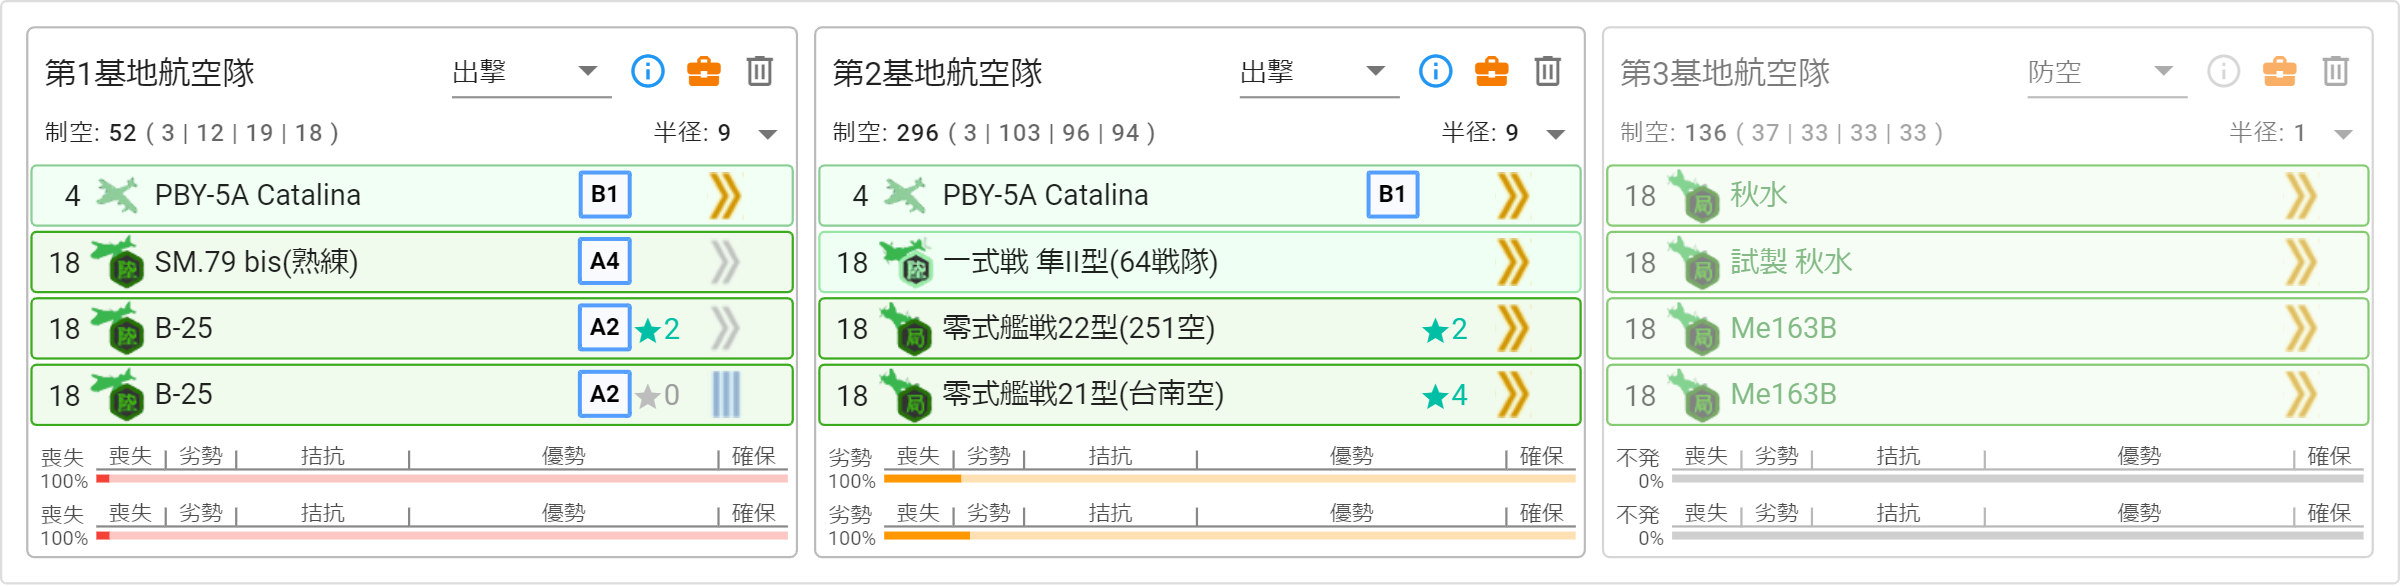Click the B1 badge on second squadron's Catalina
Viewport: 2400px width, 586px height.
(x=1392, y=194)
